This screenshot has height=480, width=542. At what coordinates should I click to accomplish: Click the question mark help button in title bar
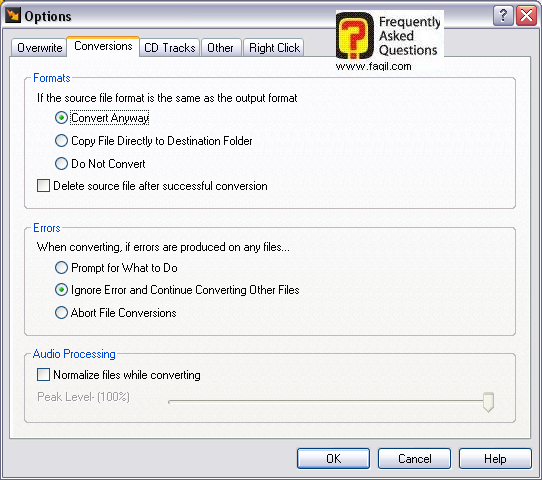pos(503,16)
